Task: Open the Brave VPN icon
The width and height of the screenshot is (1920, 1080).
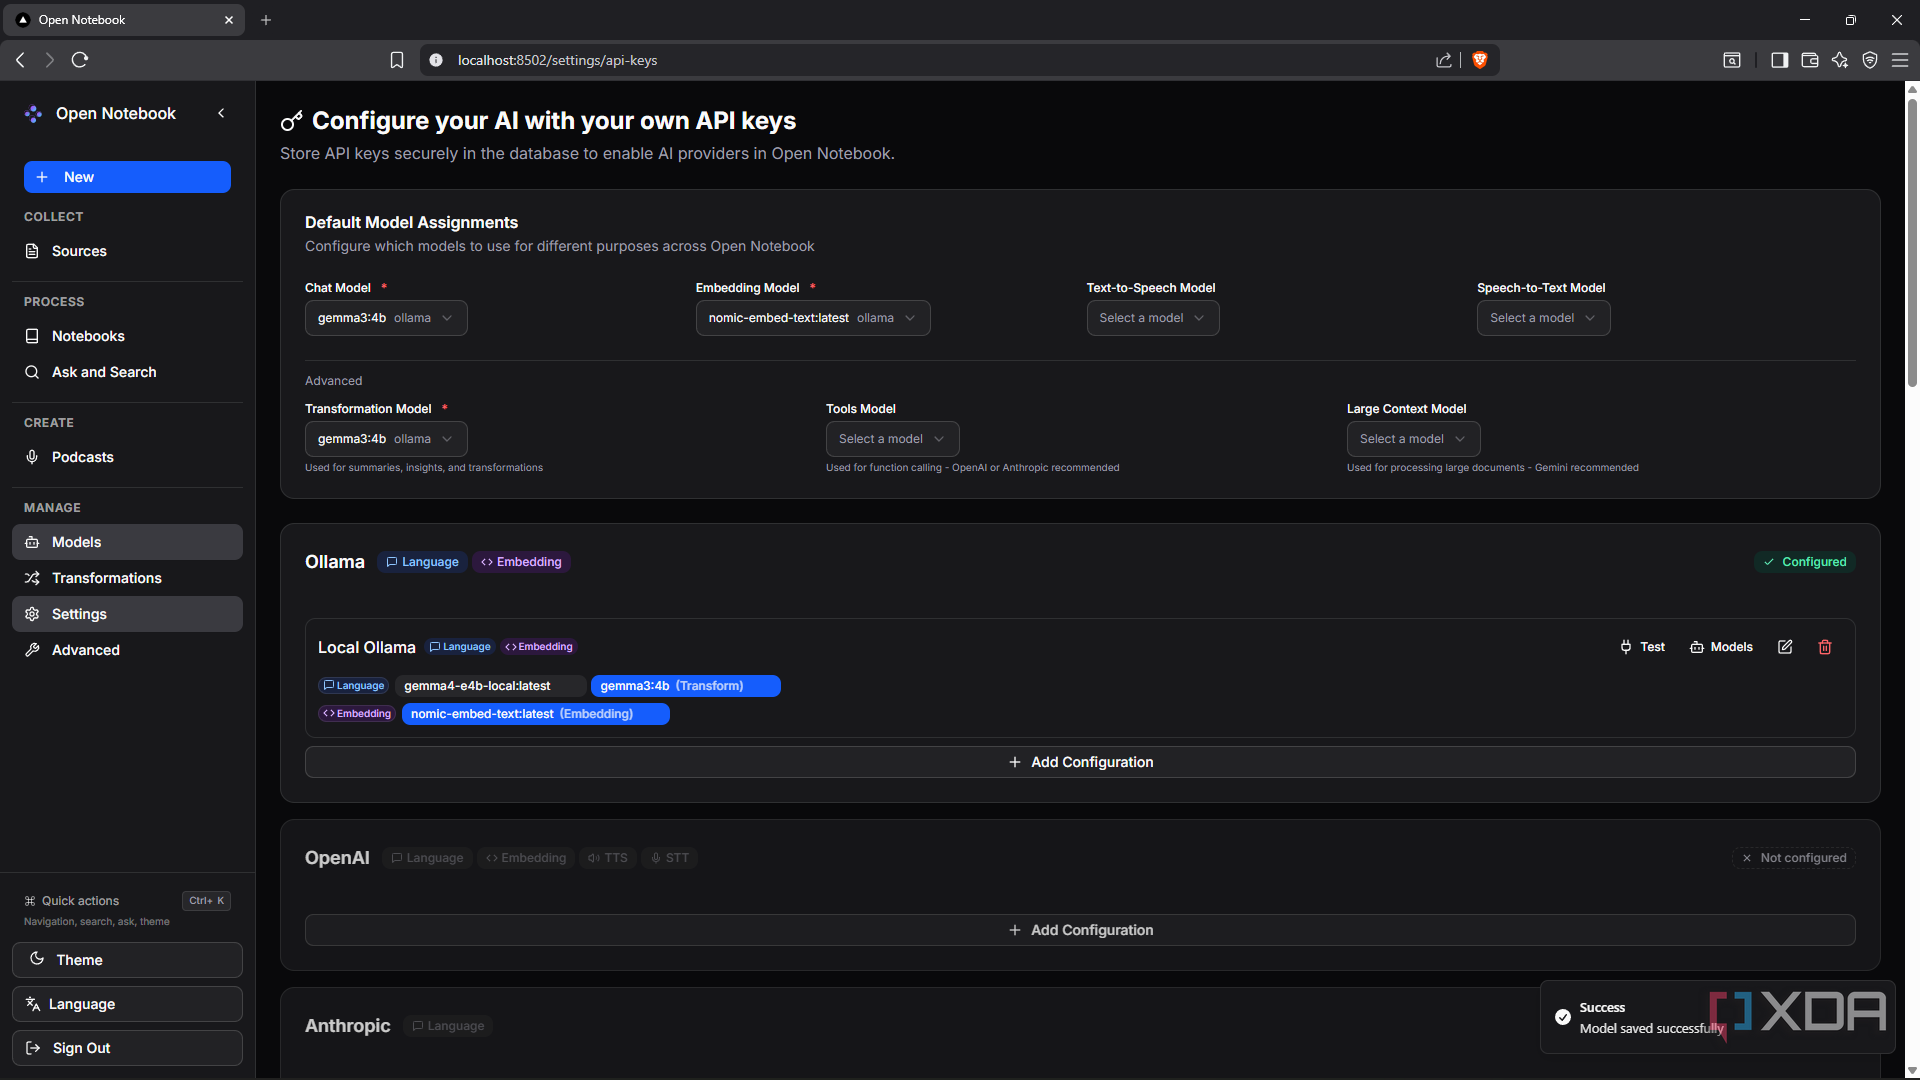Action: pyautogui.click(x=1870, y=60)
